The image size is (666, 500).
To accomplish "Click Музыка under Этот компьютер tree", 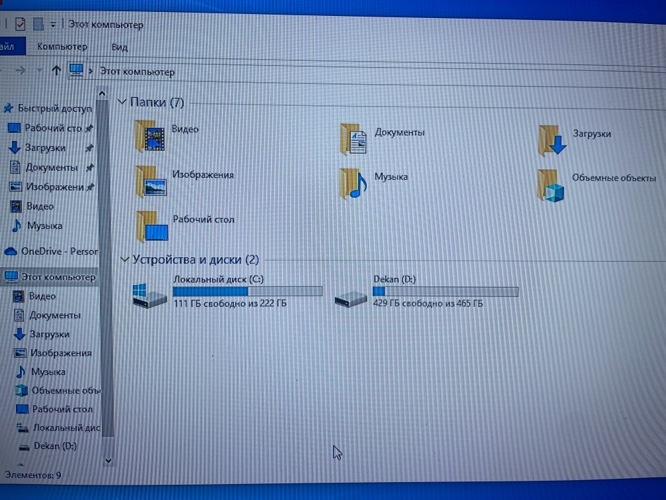I will click(40, 372).
